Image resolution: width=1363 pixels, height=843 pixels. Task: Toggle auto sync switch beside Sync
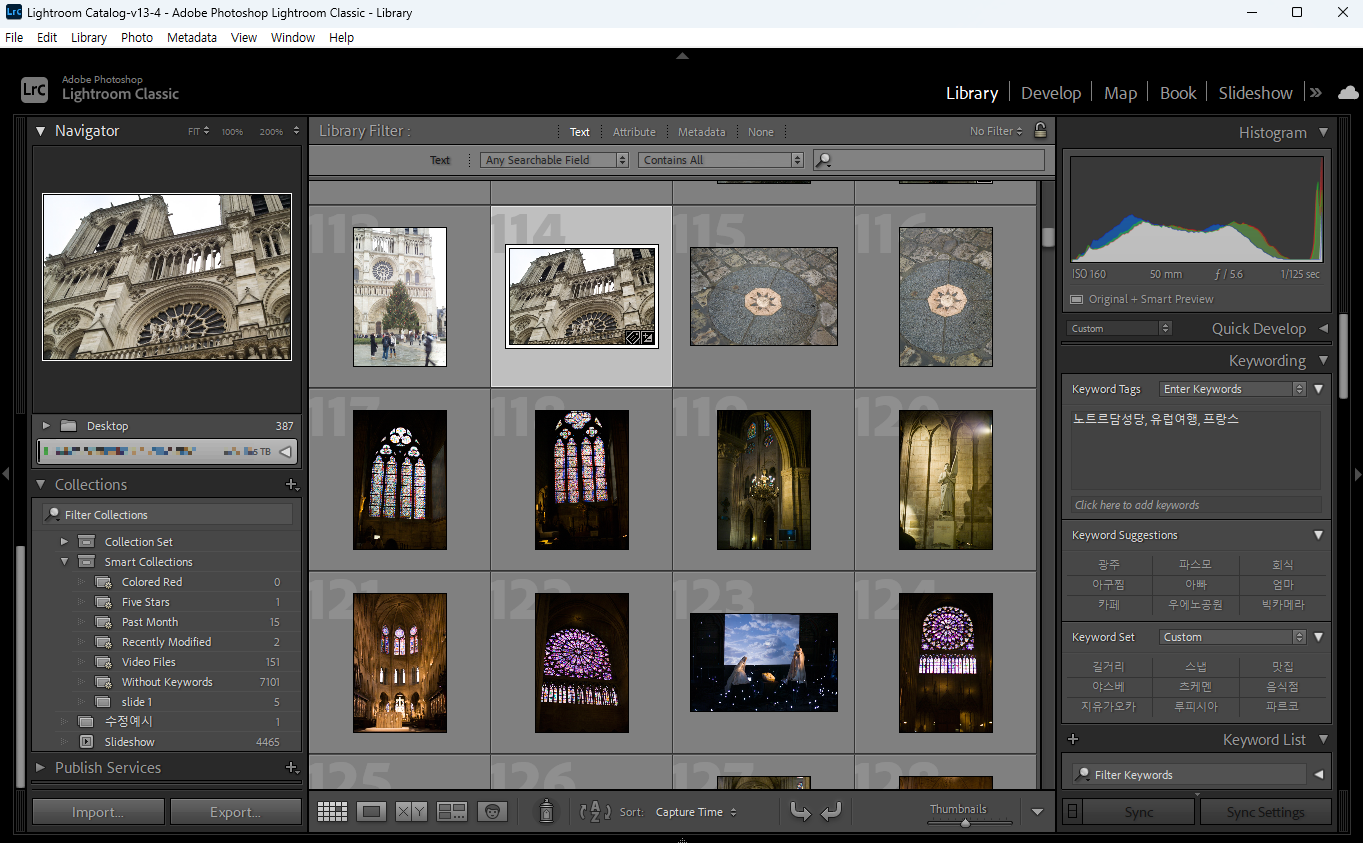coord(1072,812)
